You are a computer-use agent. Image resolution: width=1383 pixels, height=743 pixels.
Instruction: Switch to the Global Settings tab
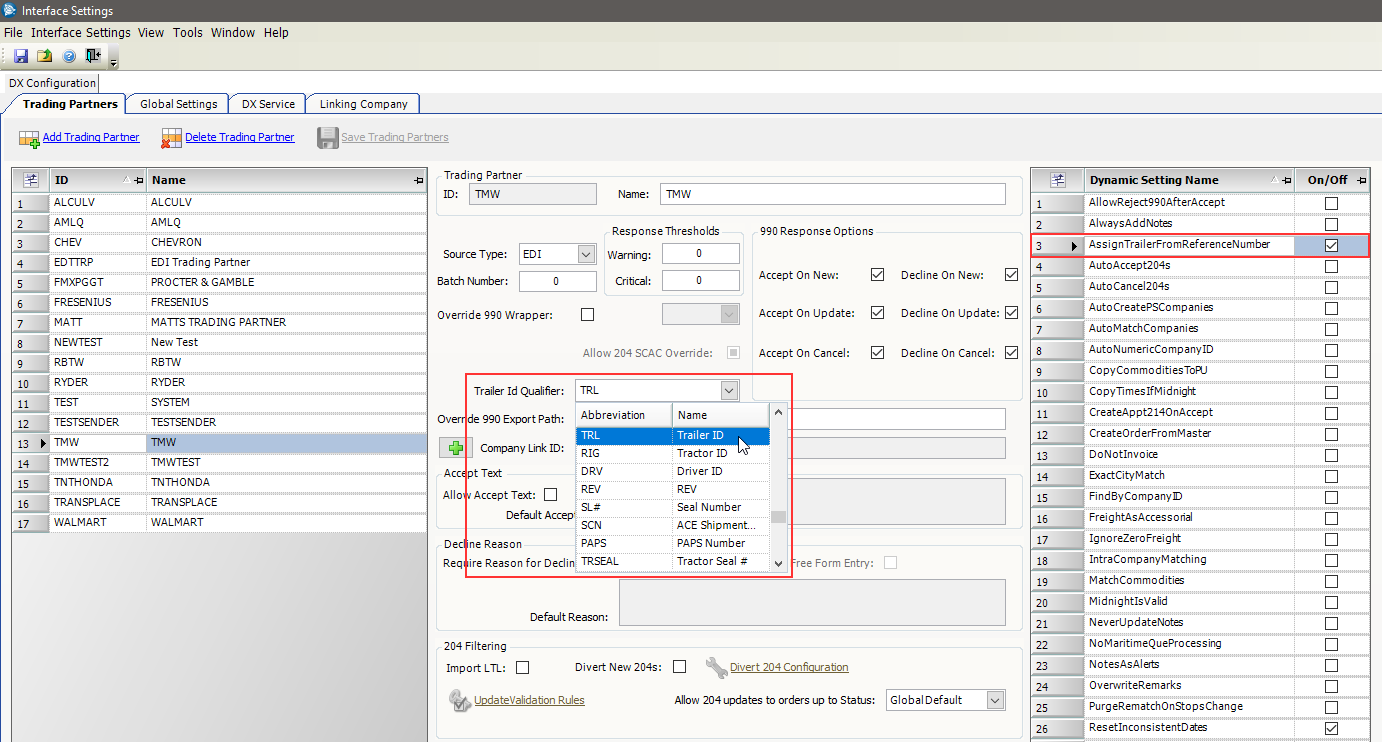[178, 104]
